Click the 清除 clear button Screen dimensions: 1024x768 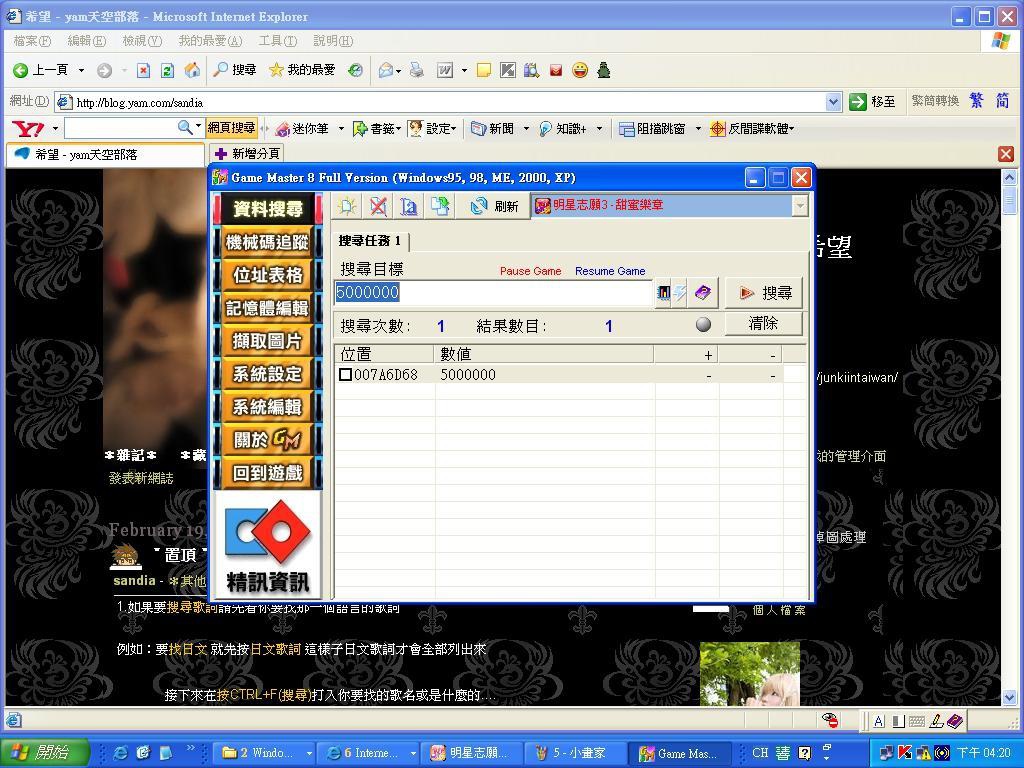[x=763, y=324]
